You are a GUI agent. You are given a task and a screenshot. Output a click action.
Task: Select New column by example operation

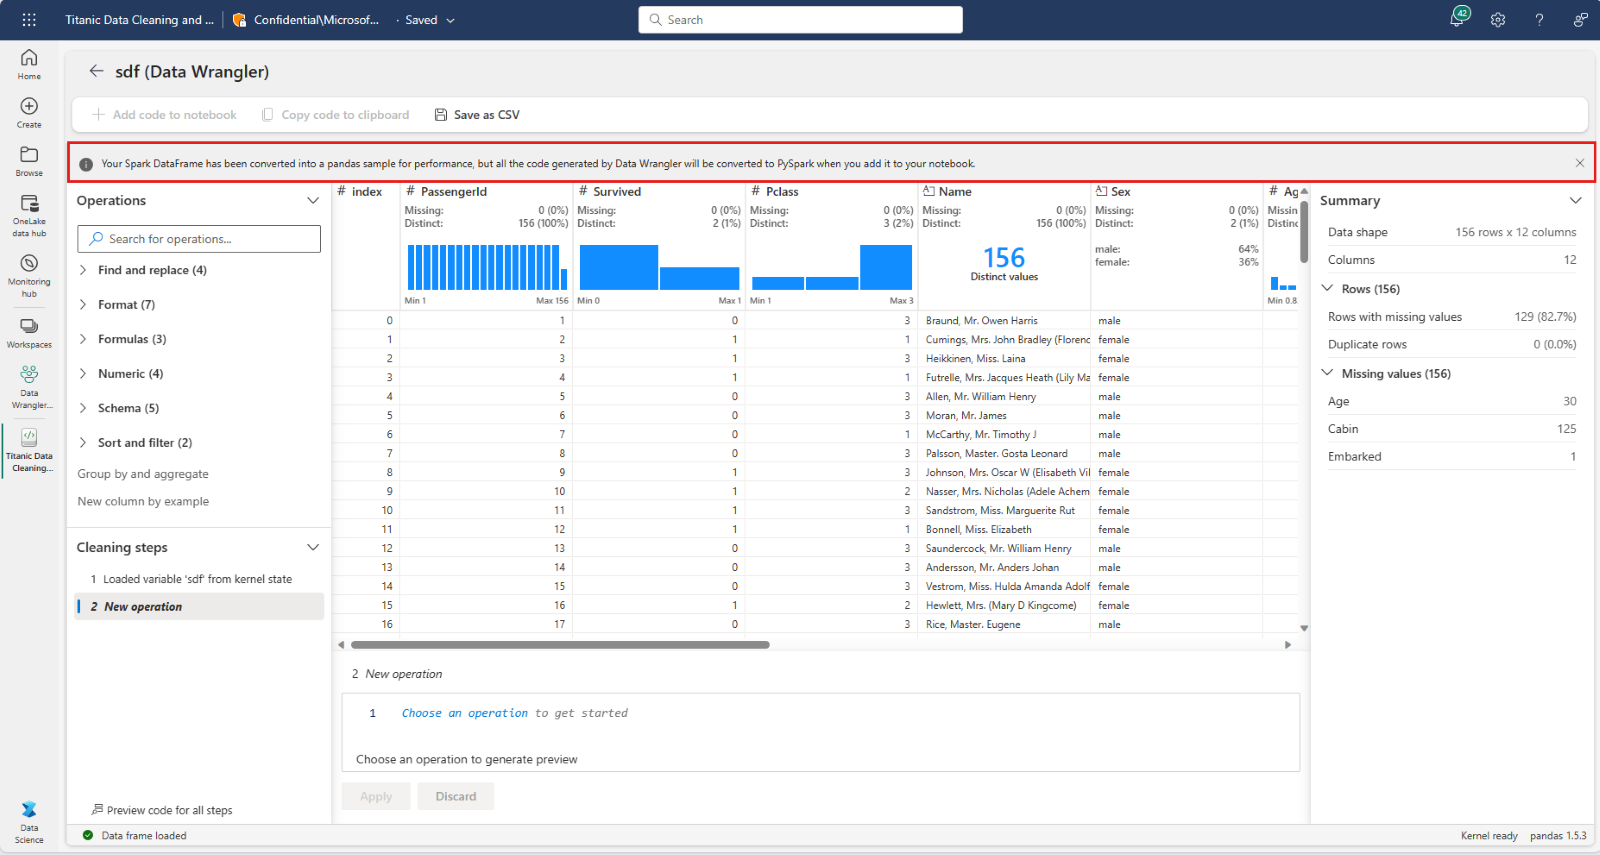[143, 502]
